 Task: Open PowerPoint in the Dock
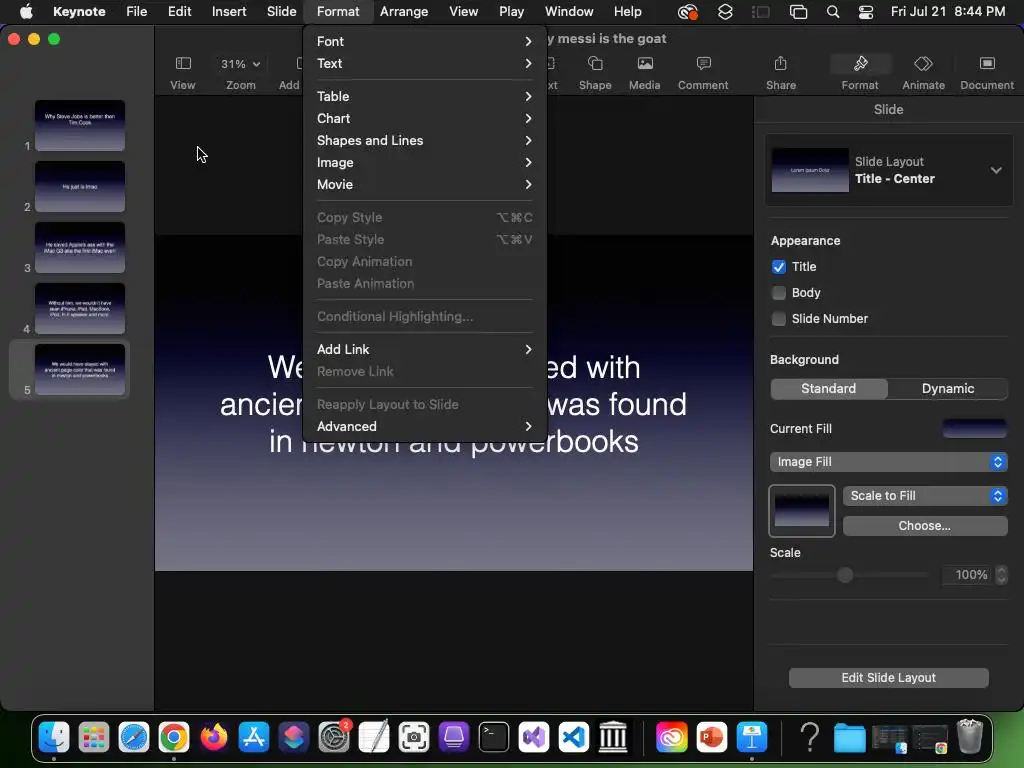(712, 737)
